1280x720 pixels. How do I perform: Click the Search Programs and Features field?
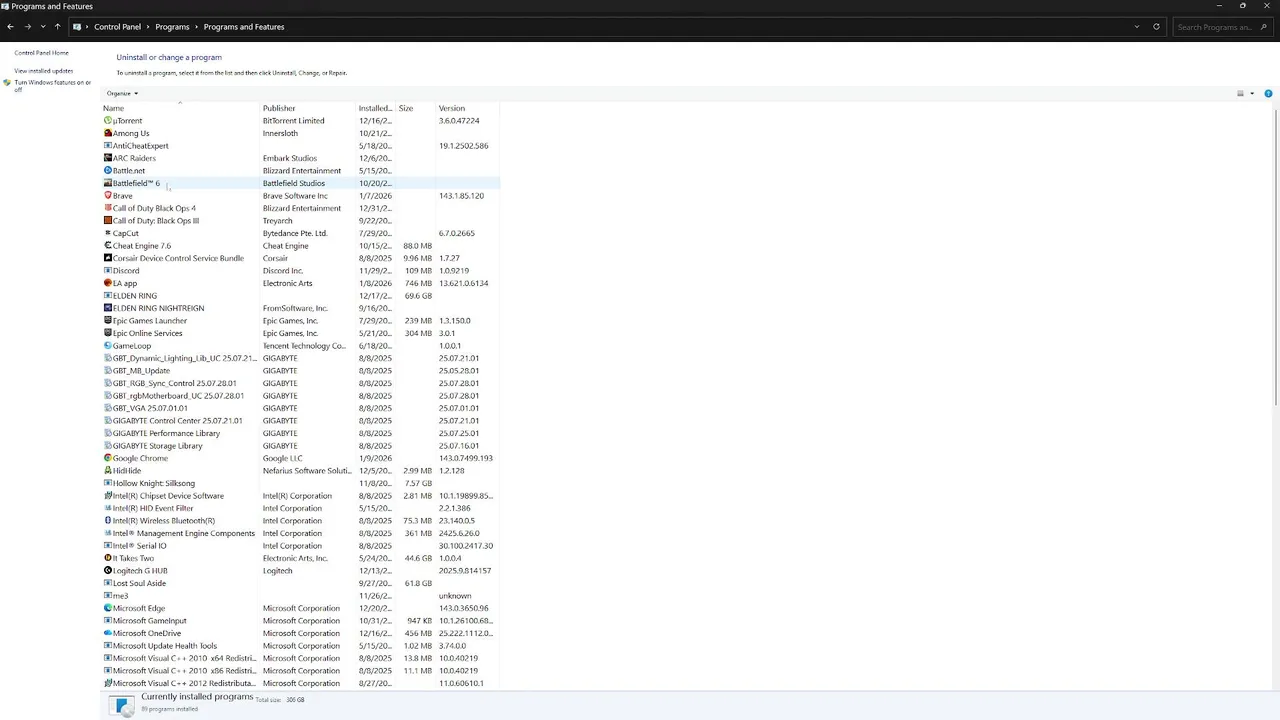point(1222,27)
